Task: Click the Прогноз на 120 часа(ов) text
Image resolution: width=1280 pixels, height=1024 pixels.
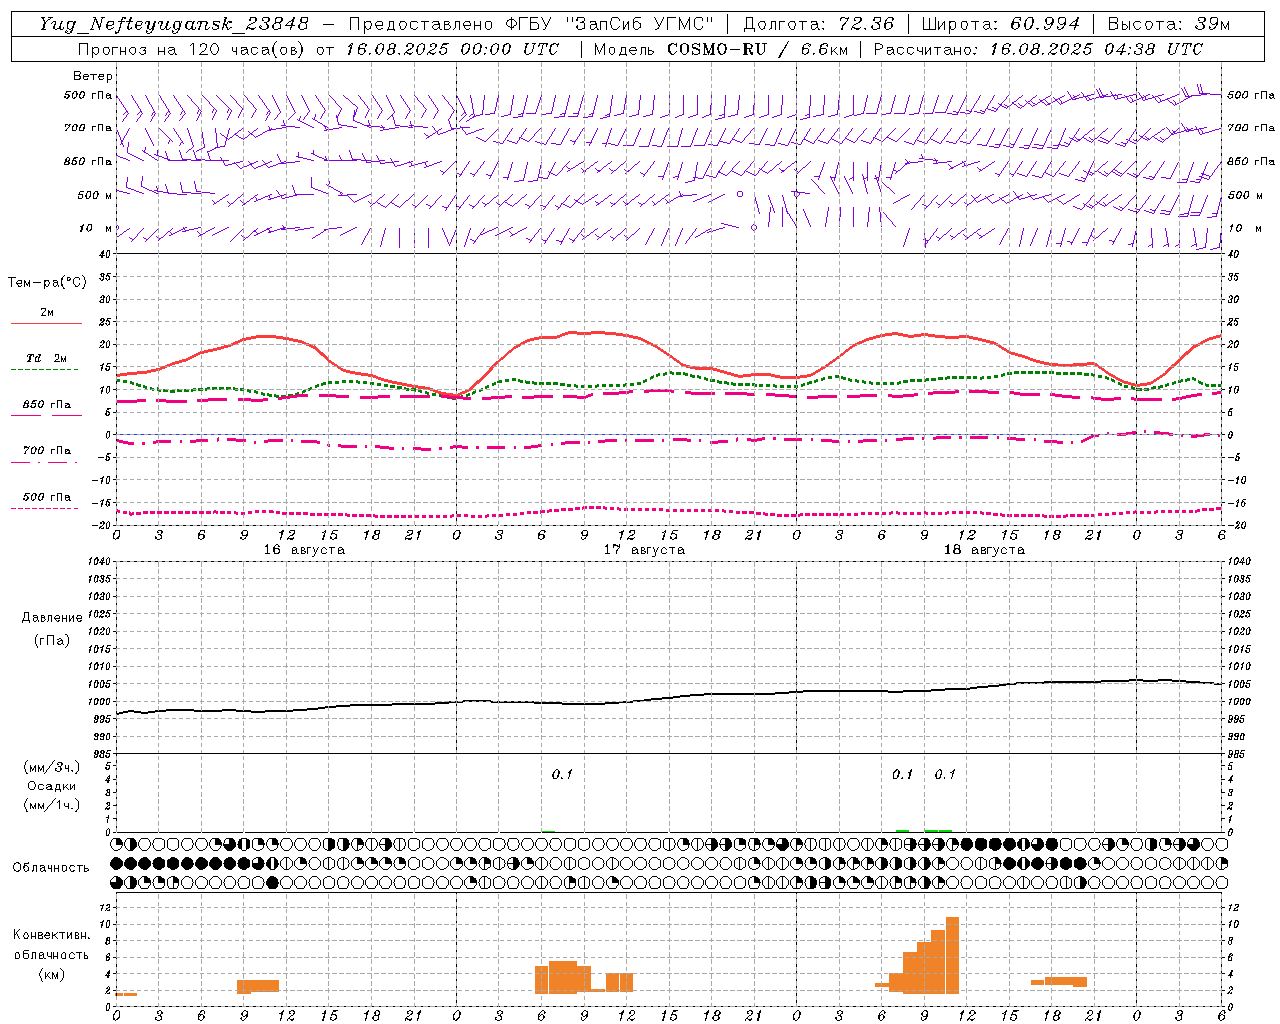Action: pyautogui.click(x=192, y=49)
